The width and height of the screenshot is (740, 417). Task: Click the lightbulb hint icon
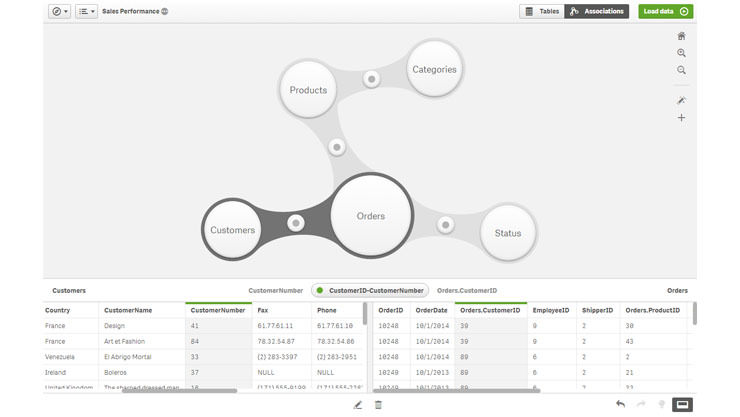pos(662,404)
